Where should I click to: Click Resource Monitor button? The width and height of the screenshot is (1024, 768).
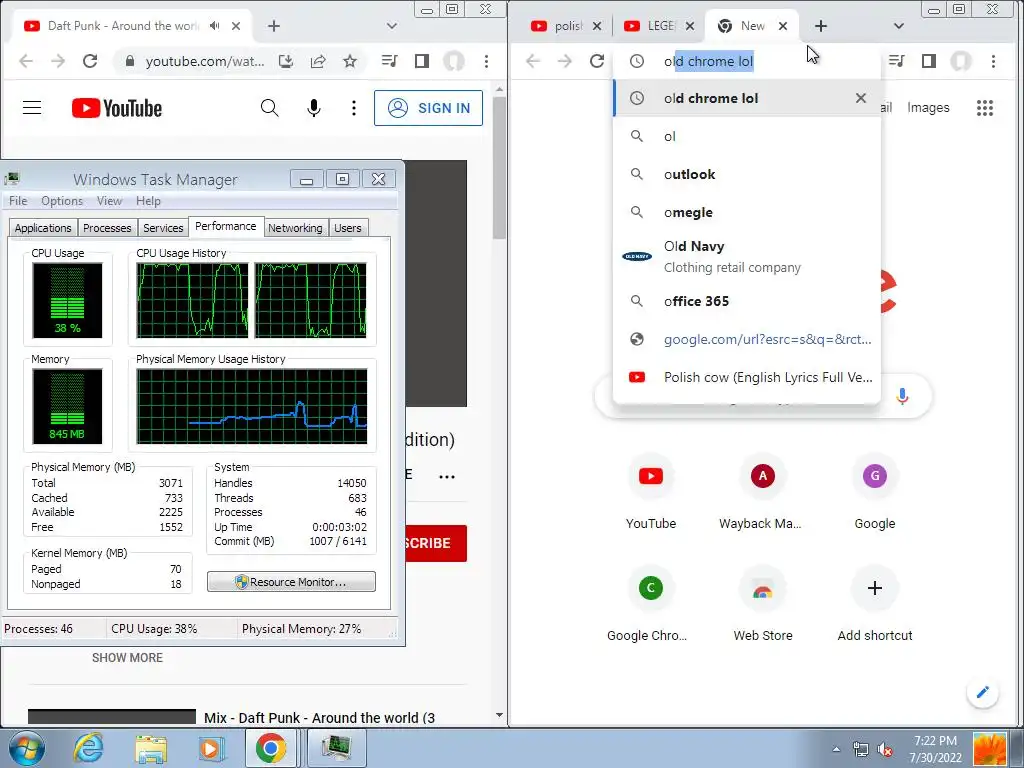[291, 582]
